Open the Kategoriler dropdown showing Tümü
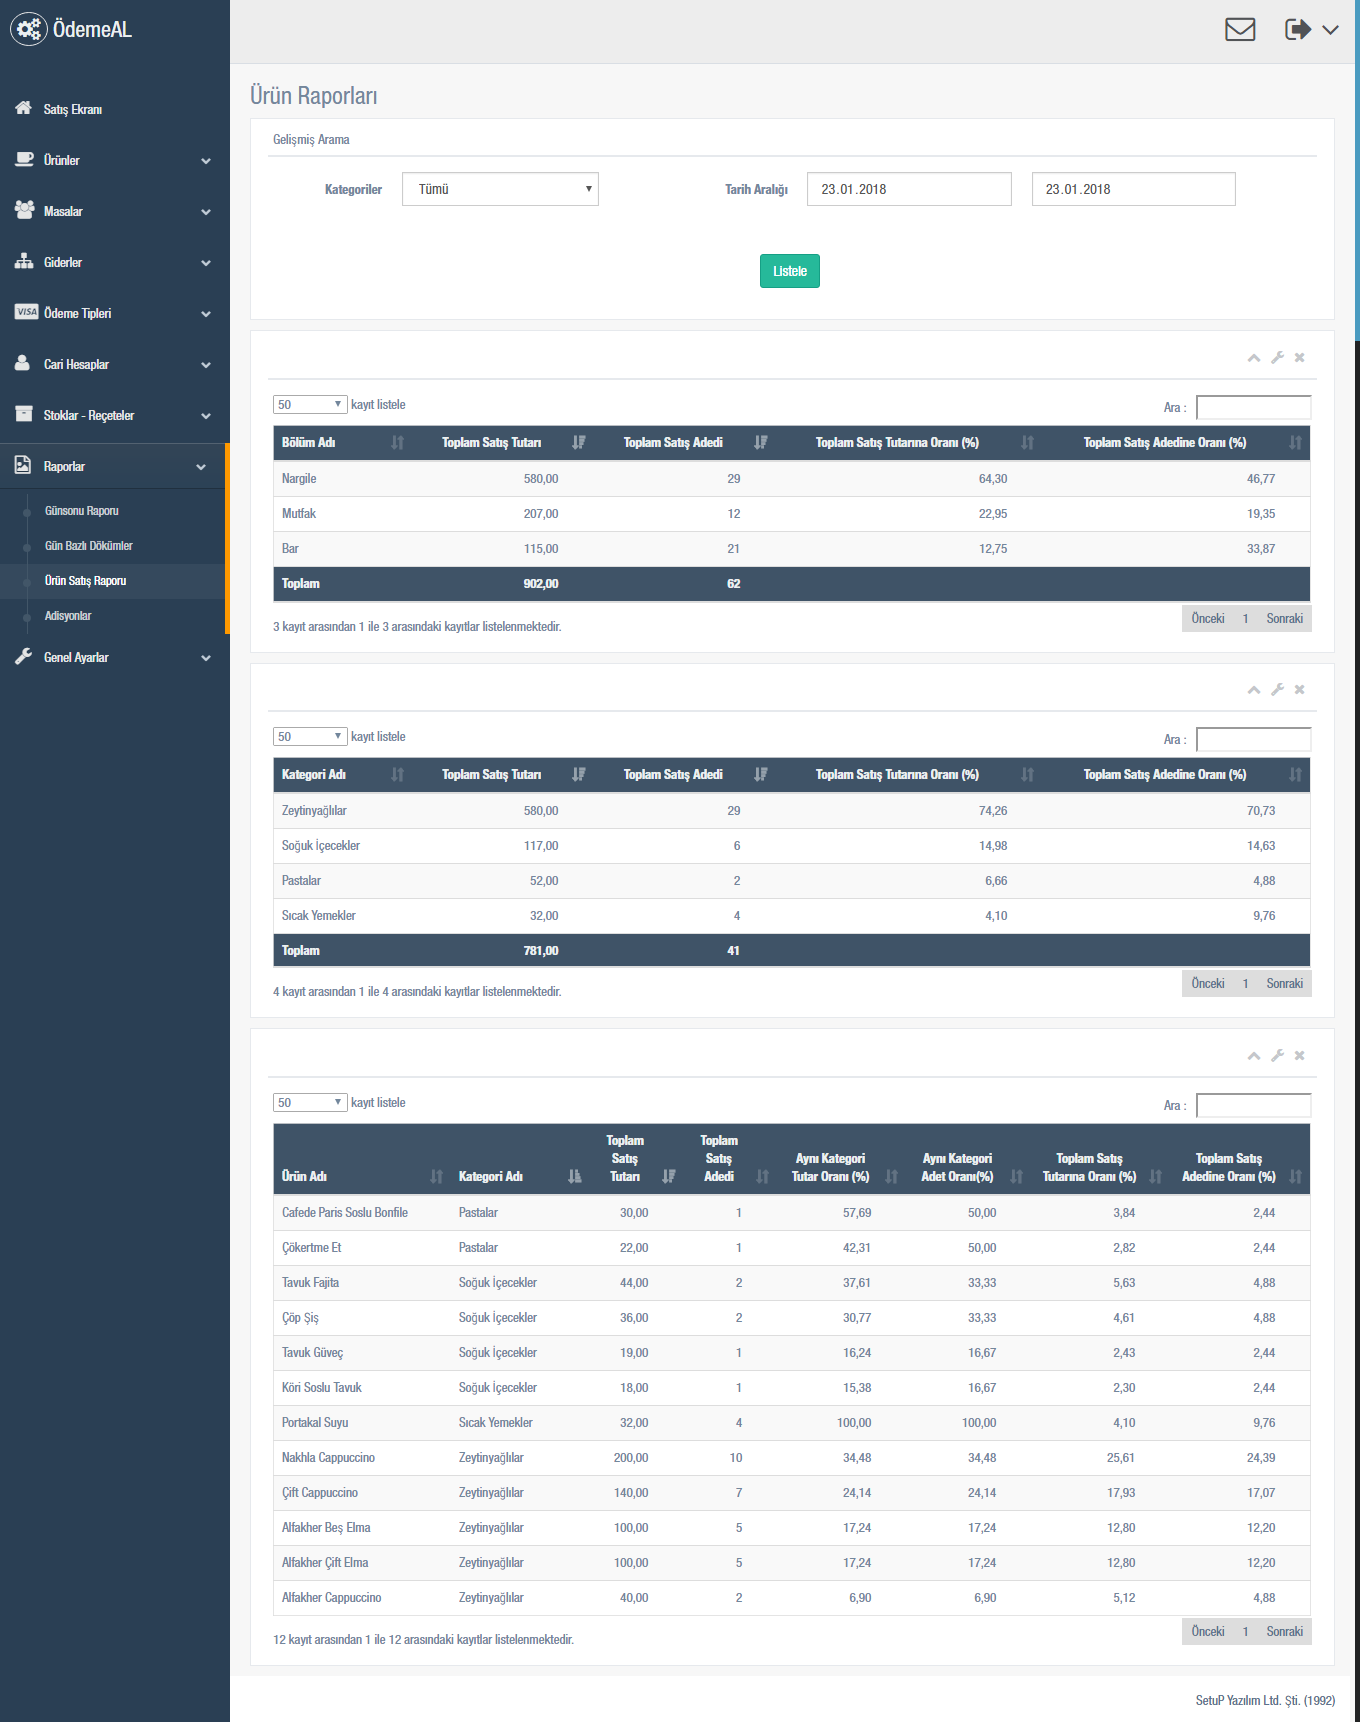Viewport: 1360px width, 1722px height. [500, 189]
